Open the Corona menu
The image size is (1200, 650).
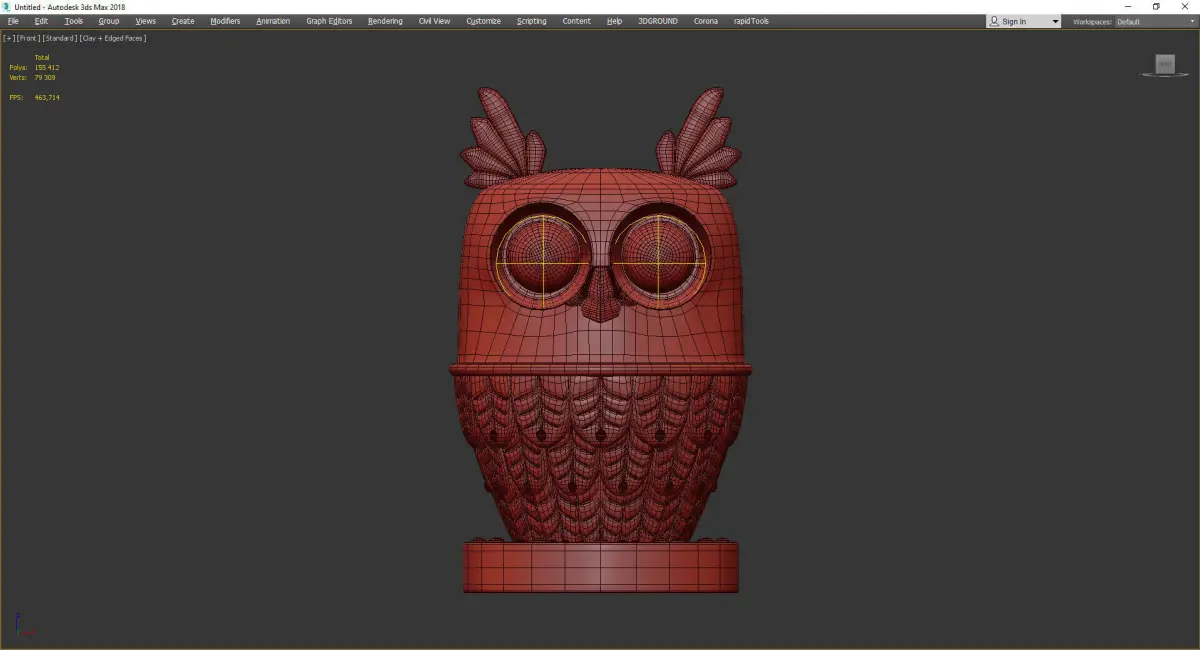click(706, 21)
